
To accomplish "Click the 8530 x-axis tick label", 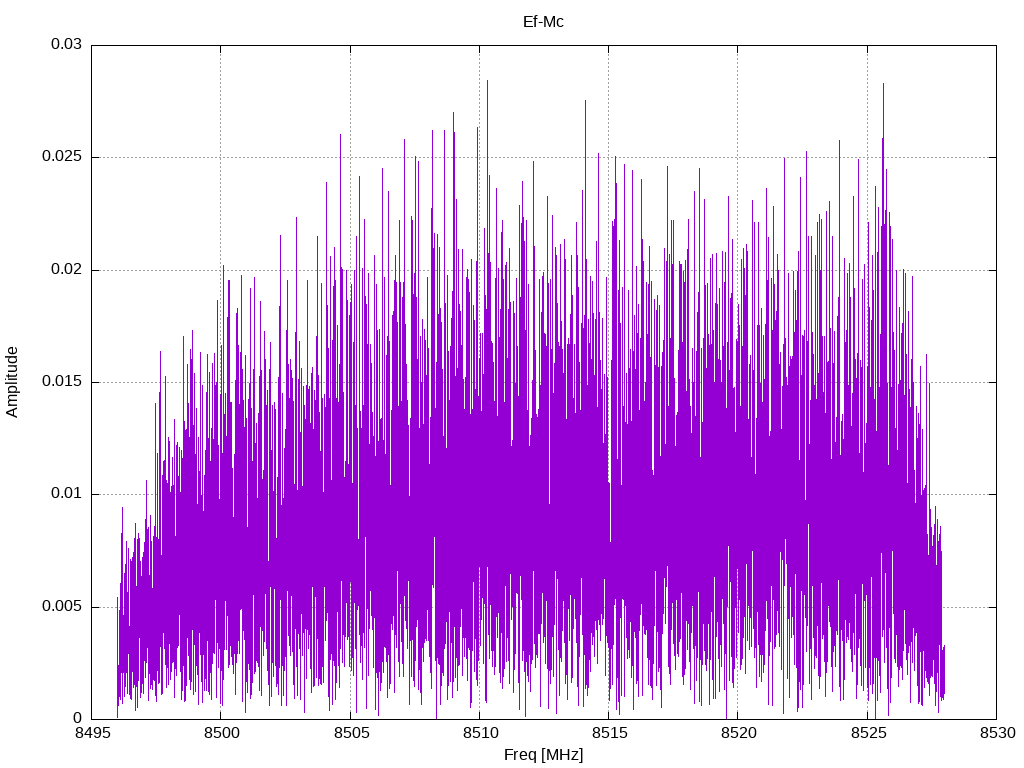I will tap(997, 733).
